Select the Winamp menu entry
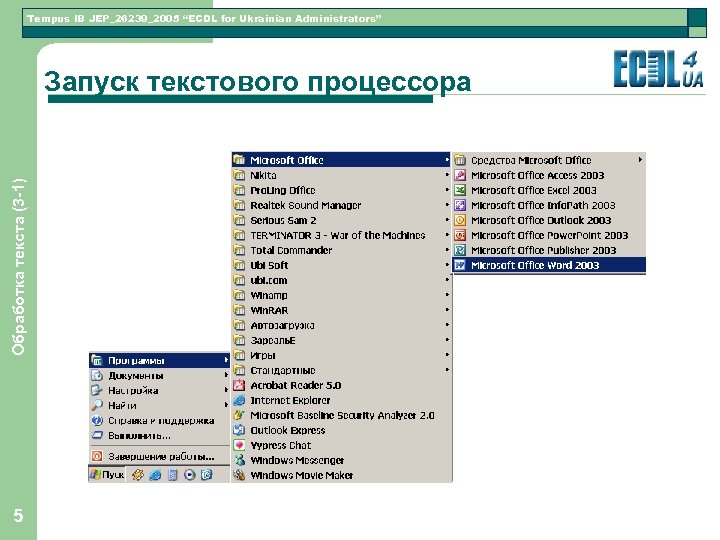The height and width of the screenshot is (540, 720). 341,295
